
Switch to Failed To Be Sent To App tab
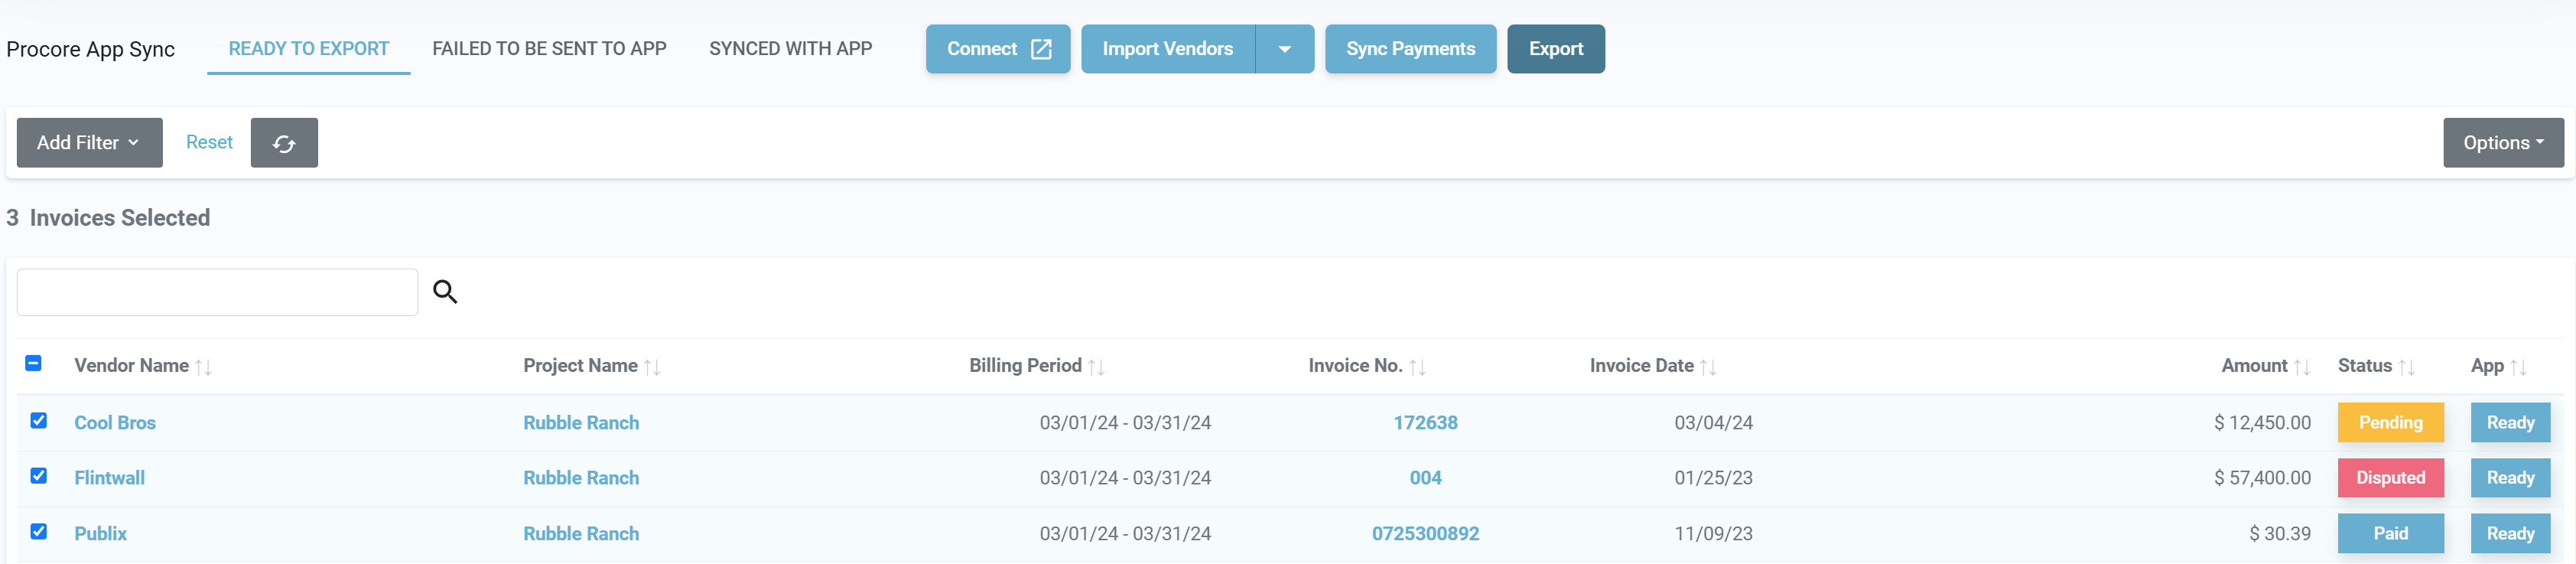[x=549, y=49]
